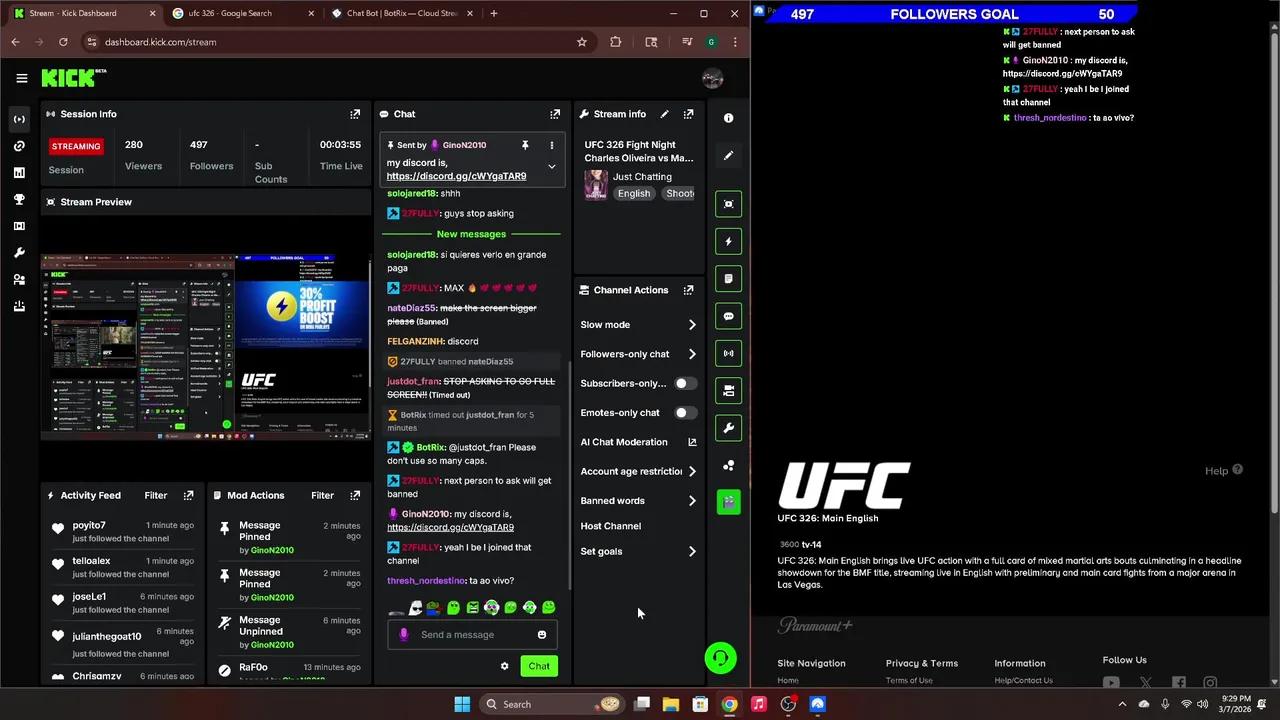Collapse the pinned message with its chevron
1280x720 pixels.
click(551, 166)
